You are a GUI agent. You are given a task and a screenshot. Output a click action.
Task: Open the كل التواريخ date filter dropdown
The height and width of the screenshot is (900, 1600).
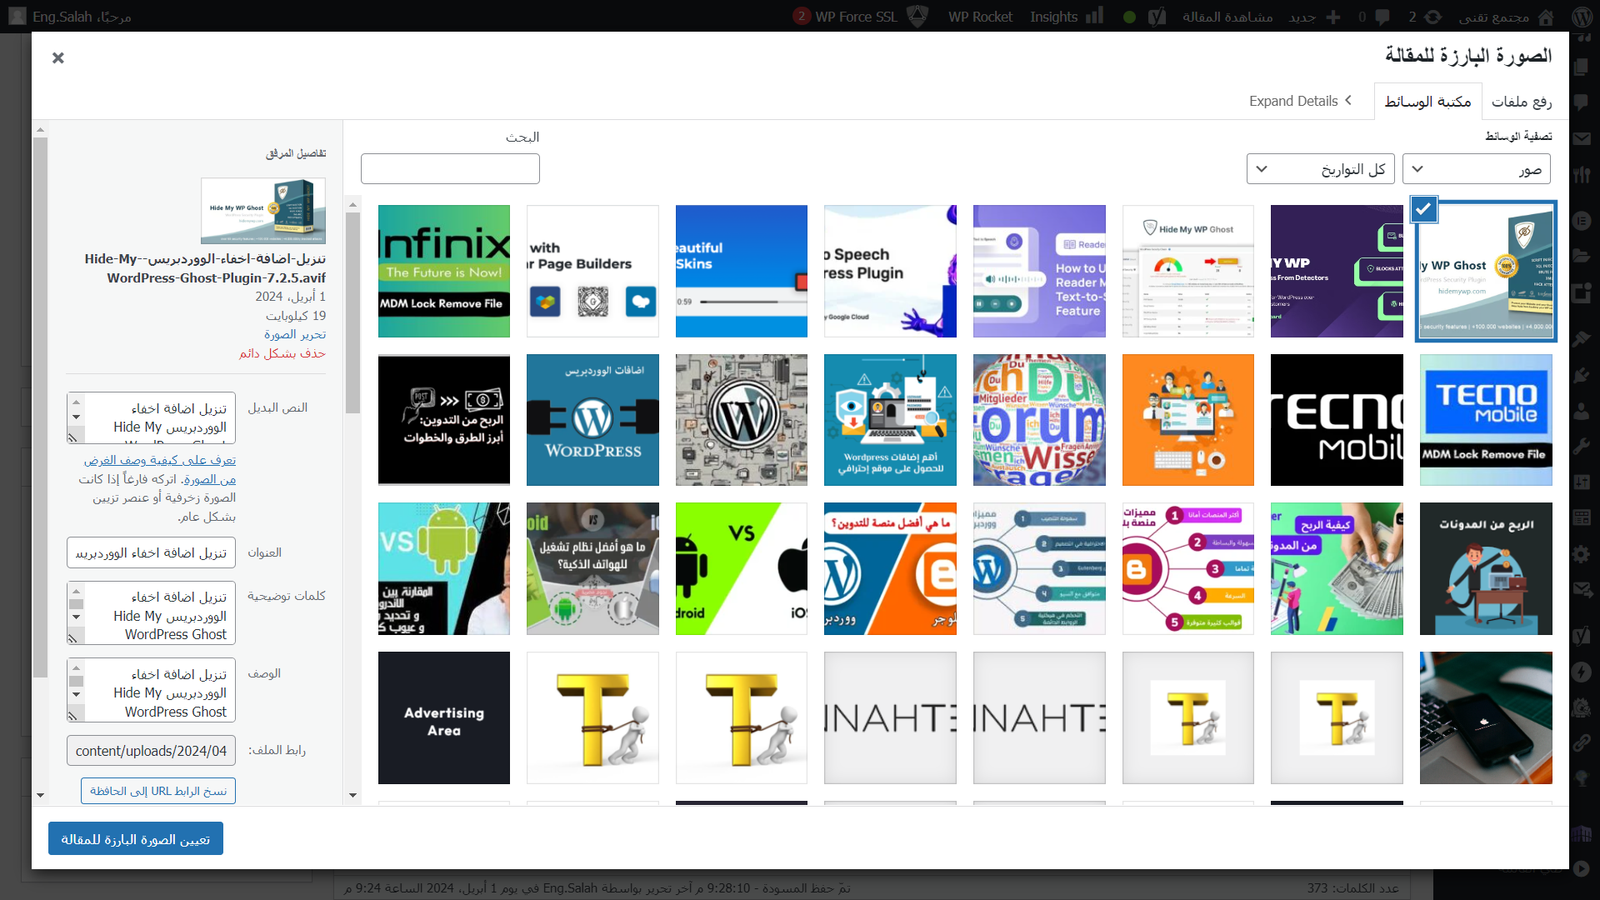pos(1320,169)
